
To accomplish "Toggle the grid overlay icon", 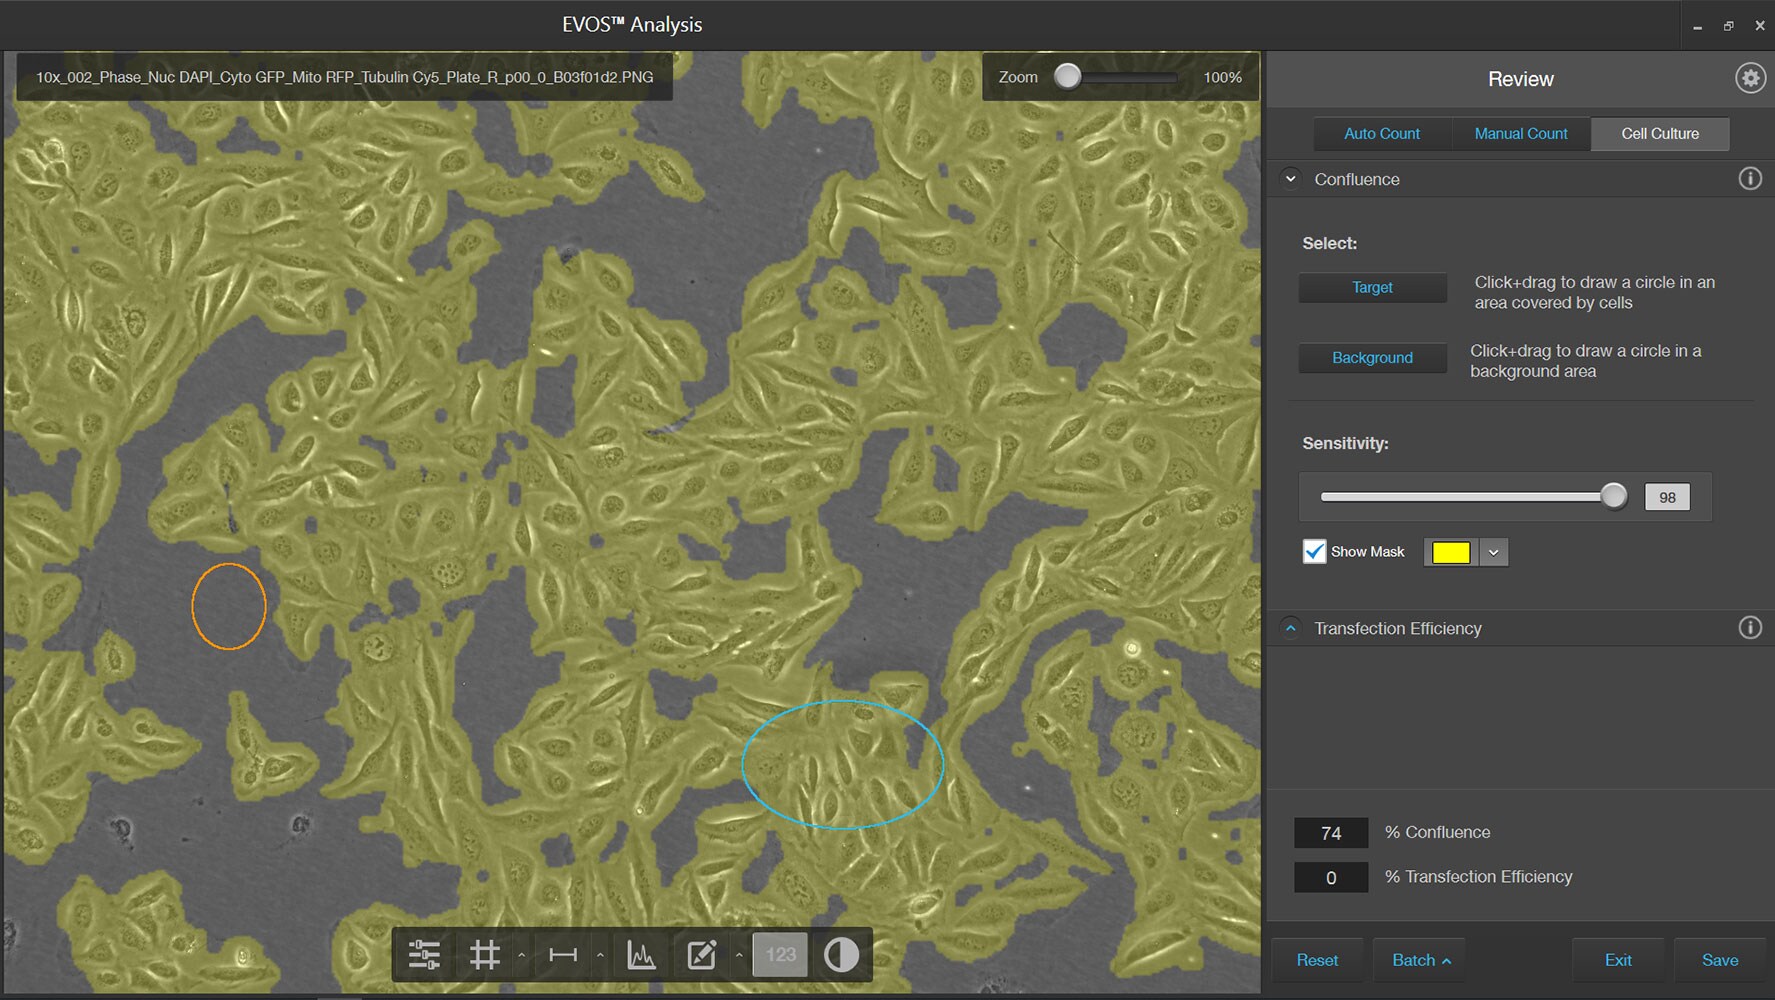I will coord(485,955).
